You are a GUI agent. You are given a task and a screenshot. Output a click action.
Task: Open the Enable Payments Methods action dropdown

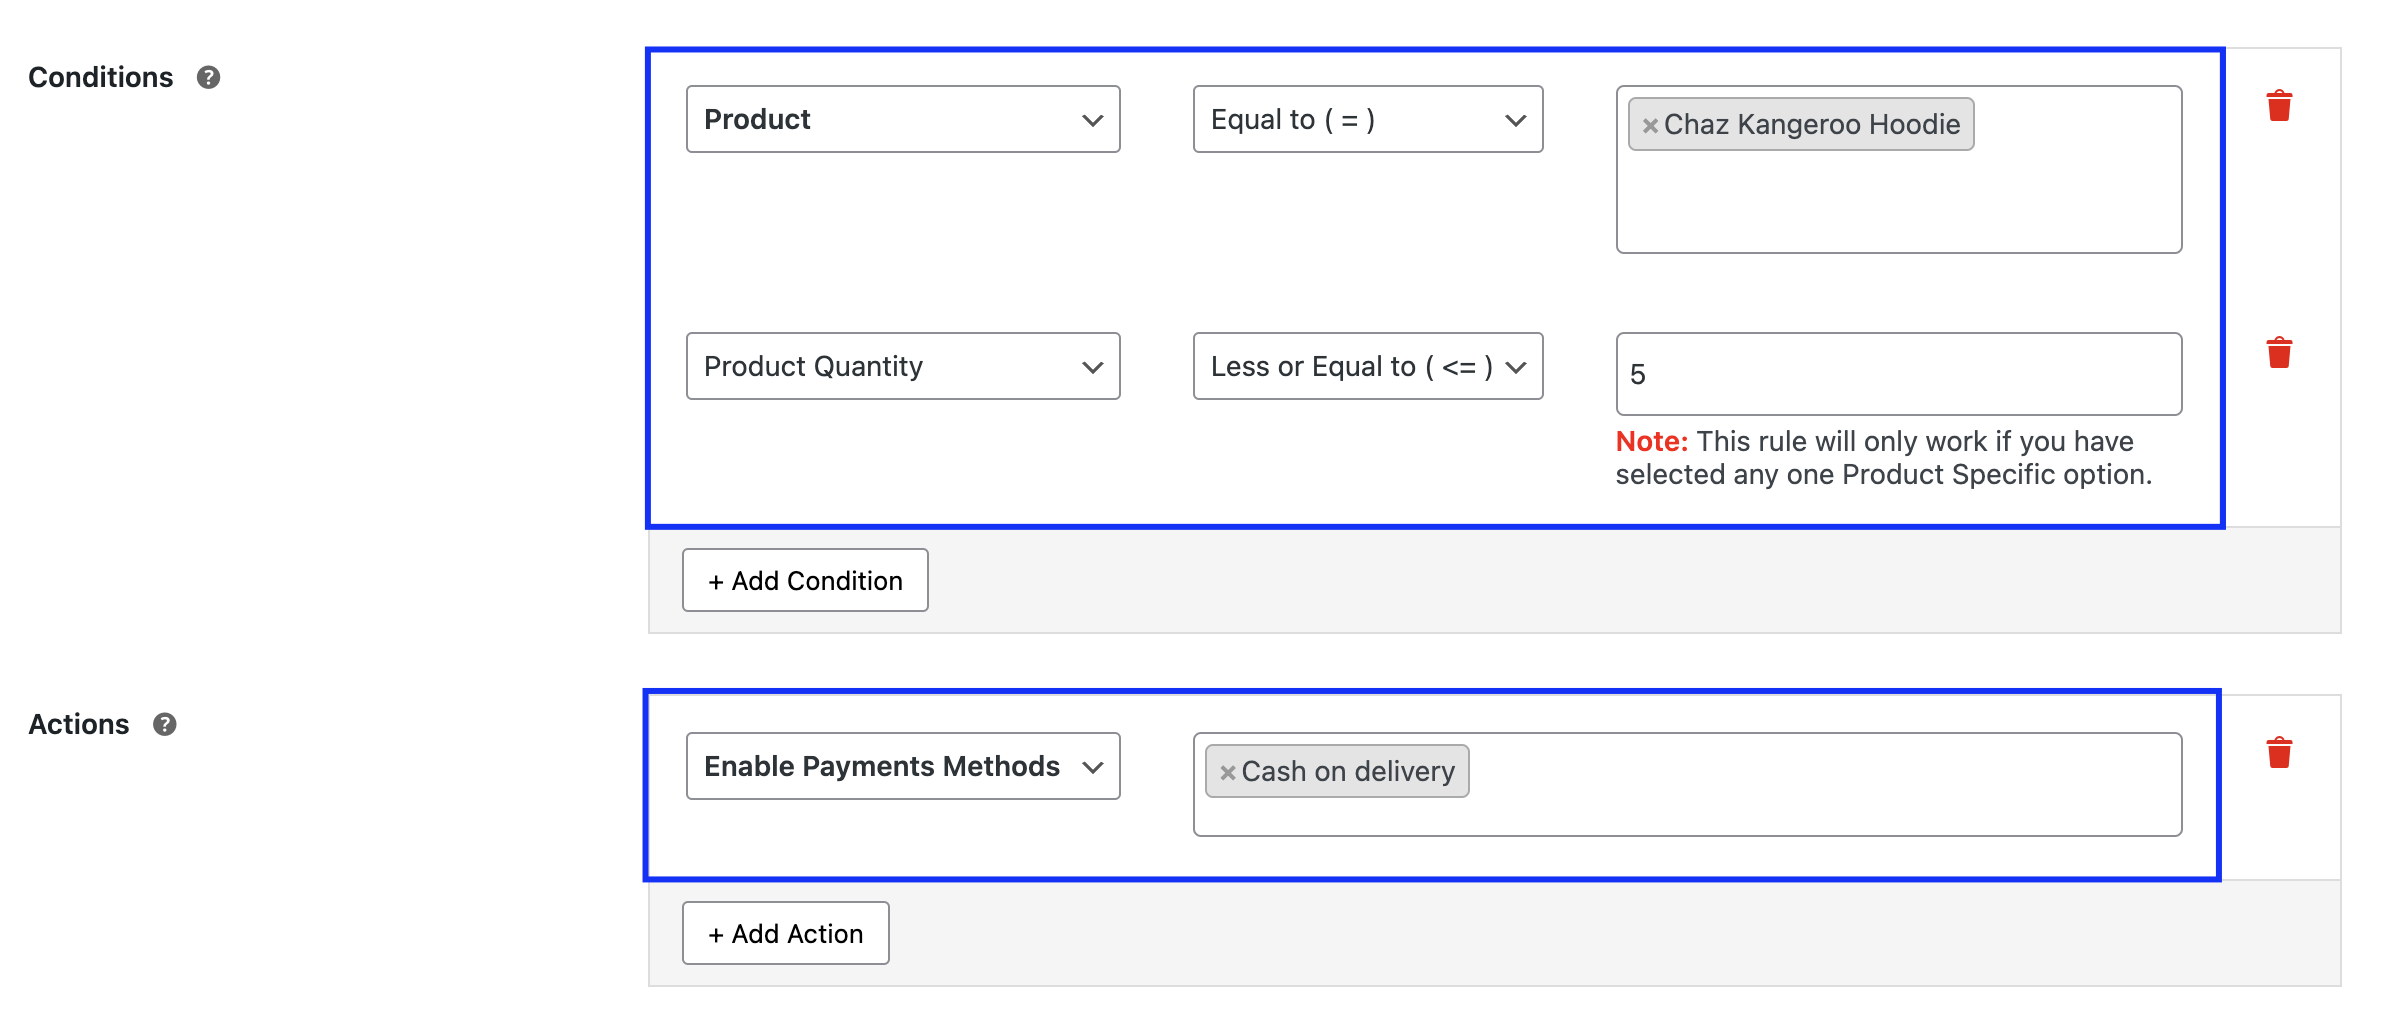(903, 766)
